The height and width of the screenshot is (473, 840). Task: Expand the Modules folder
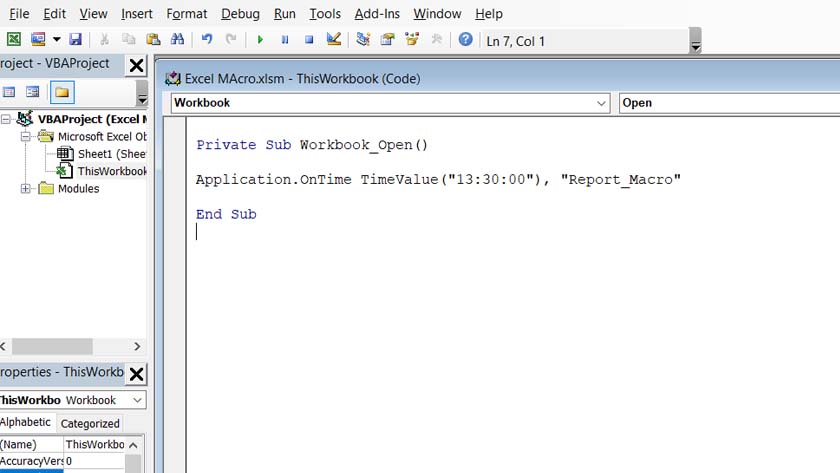coord(26,188)
